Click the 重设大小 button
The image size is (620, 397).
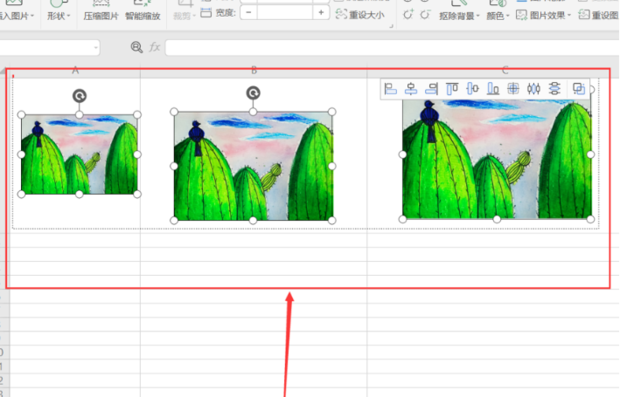(x=360, y=15)
